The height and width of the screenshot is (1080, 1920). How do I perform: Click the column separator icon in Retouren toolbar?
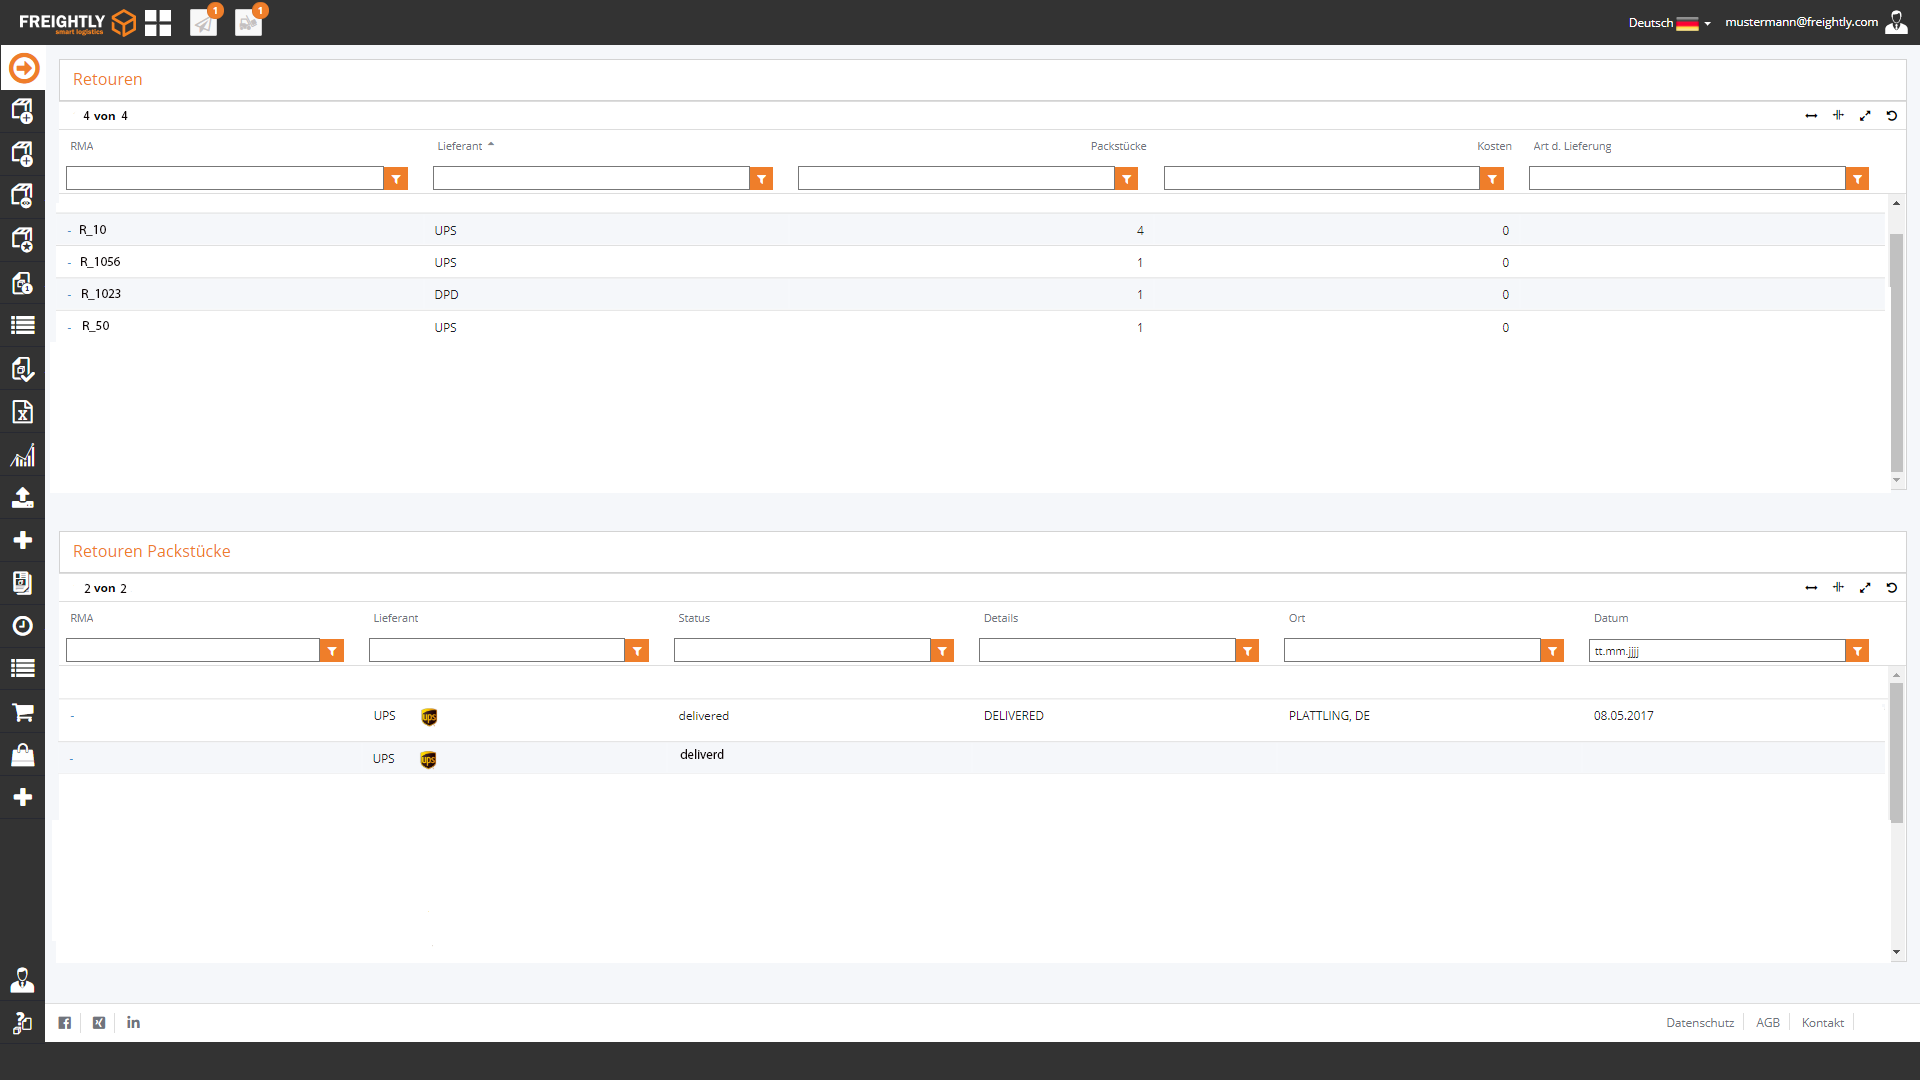click(1838, 116)
